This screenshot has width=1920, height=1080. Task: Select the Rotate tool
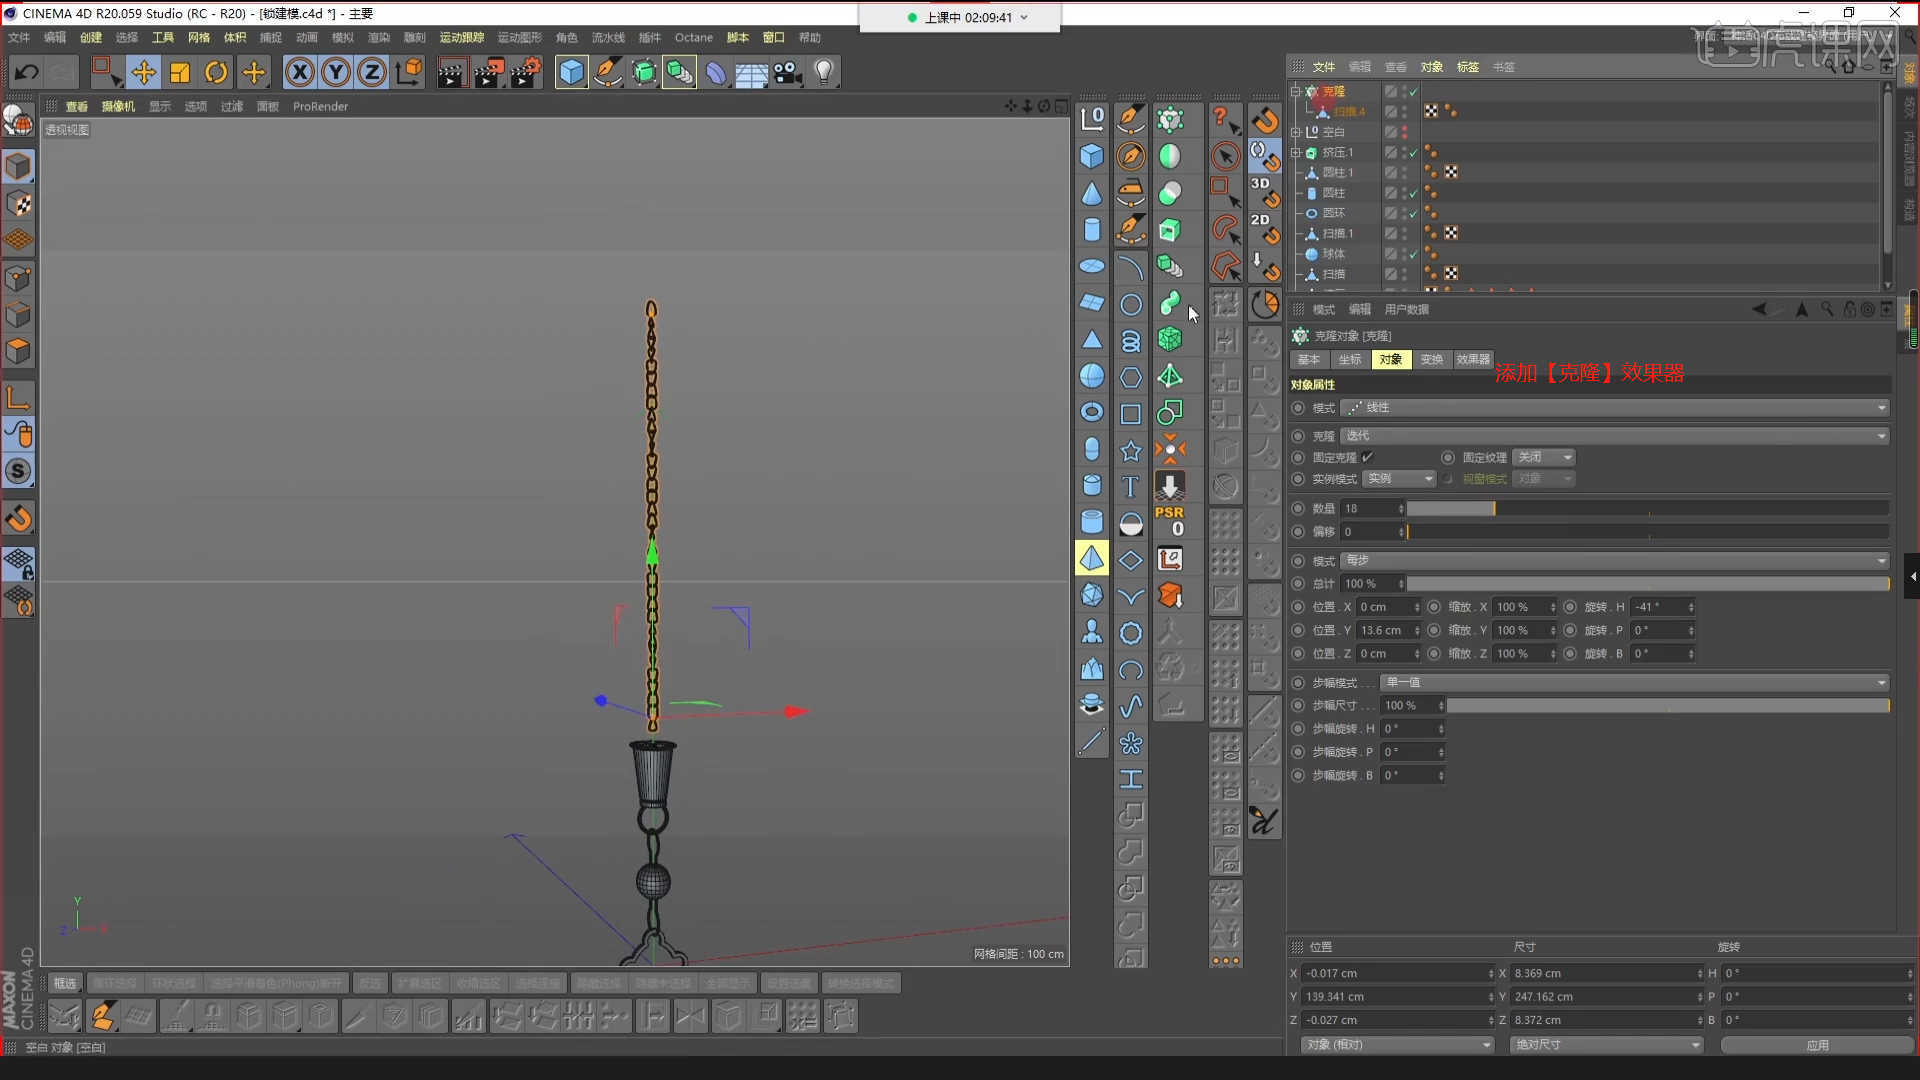click(x=216, y=72)
